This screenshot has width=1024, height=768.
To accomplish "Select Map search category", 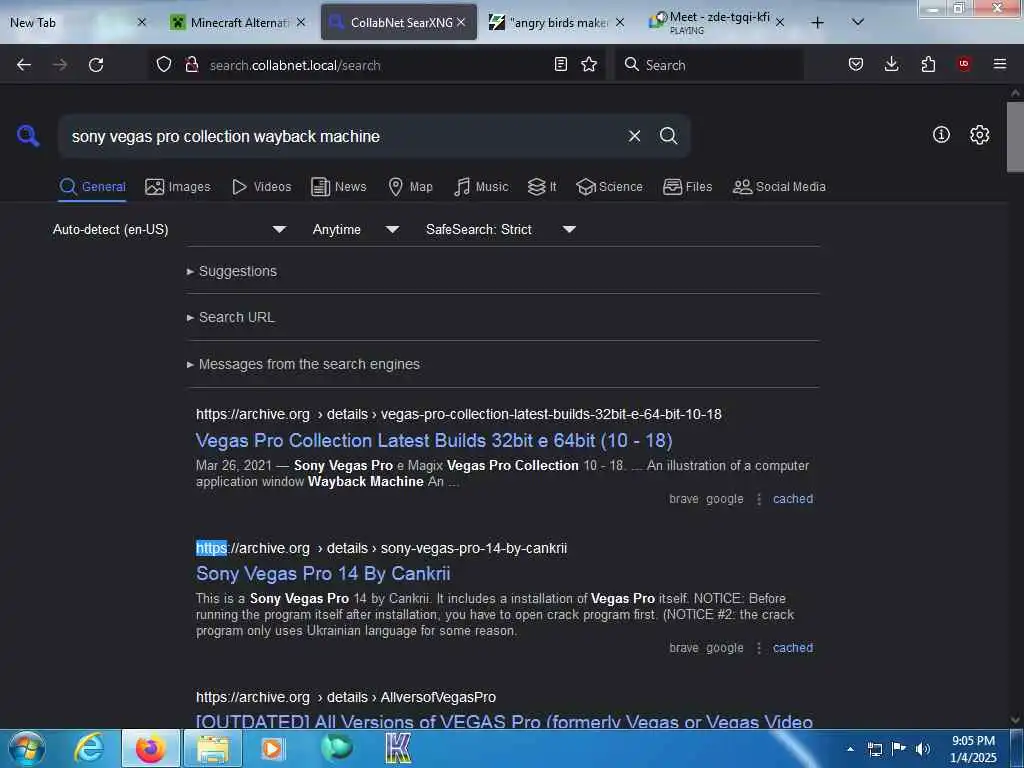I will click(410, 187).
